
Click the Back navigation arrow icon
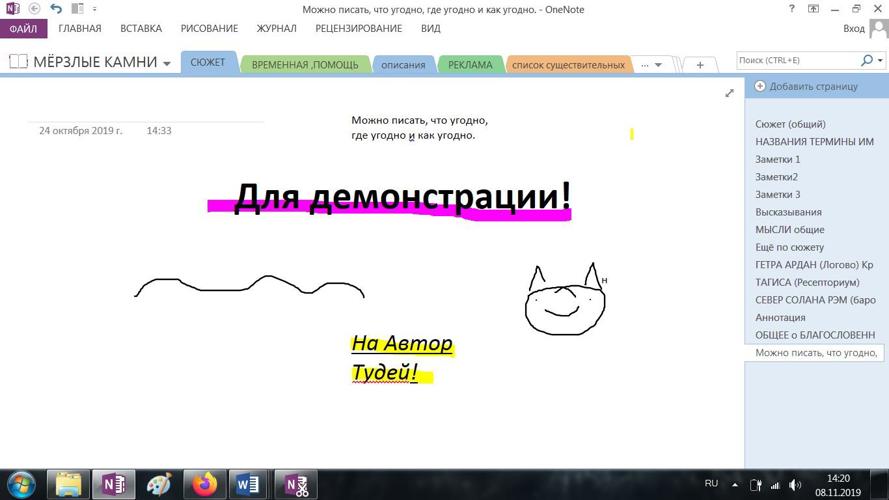(34, 9)
